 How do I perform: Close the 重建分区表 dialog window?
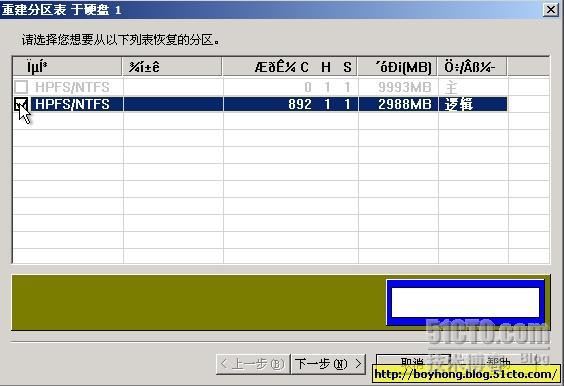pyautogui.click(x=551, y=10)
